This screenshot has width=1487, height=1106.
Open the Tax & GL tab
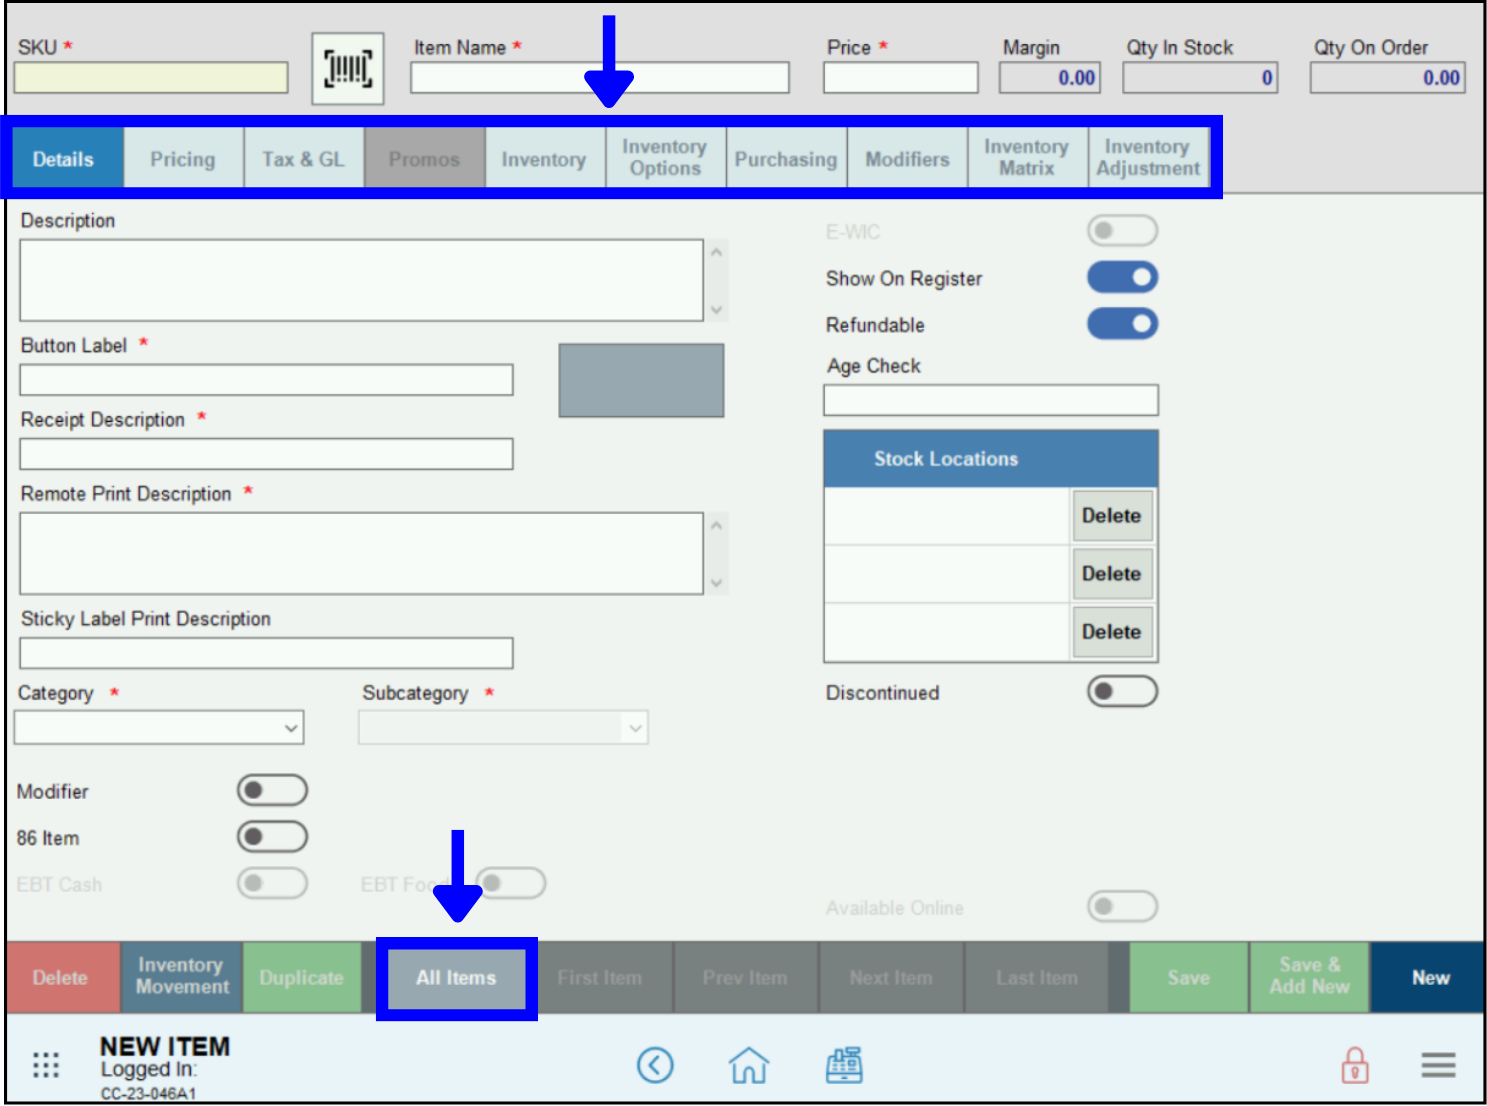(304, 158)
